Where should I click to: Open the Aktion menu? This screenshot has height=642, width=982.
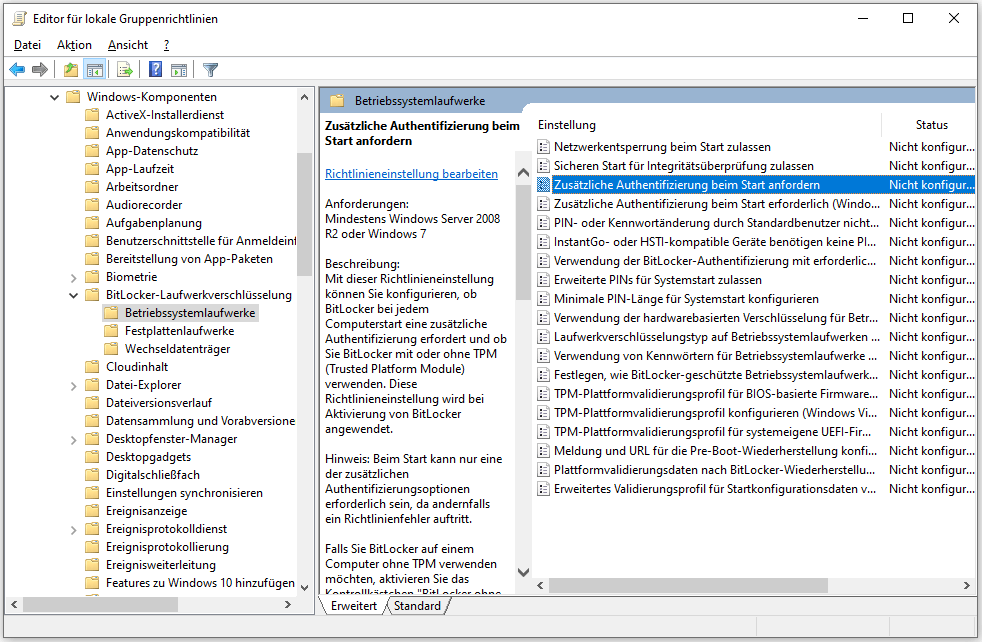(74, 45)
